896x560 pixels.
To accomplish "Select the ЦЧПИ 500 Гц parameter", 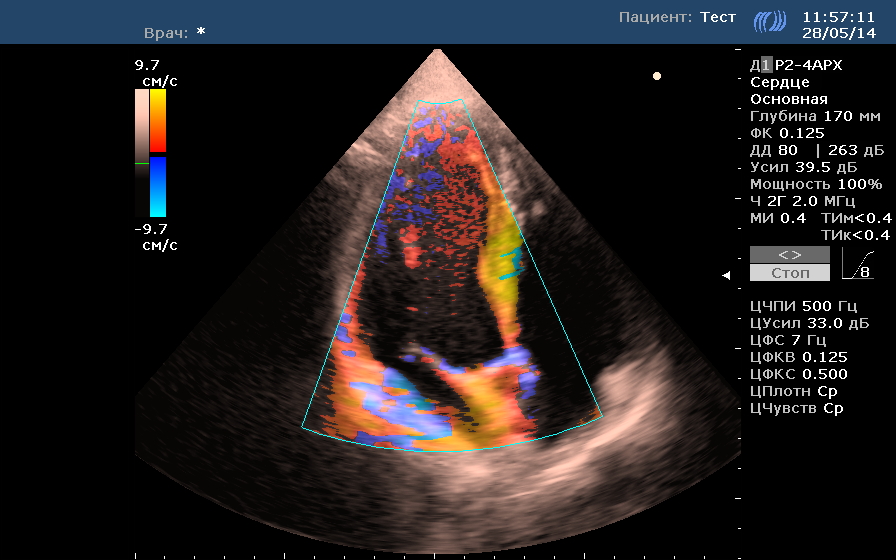I will pos(803,306).
